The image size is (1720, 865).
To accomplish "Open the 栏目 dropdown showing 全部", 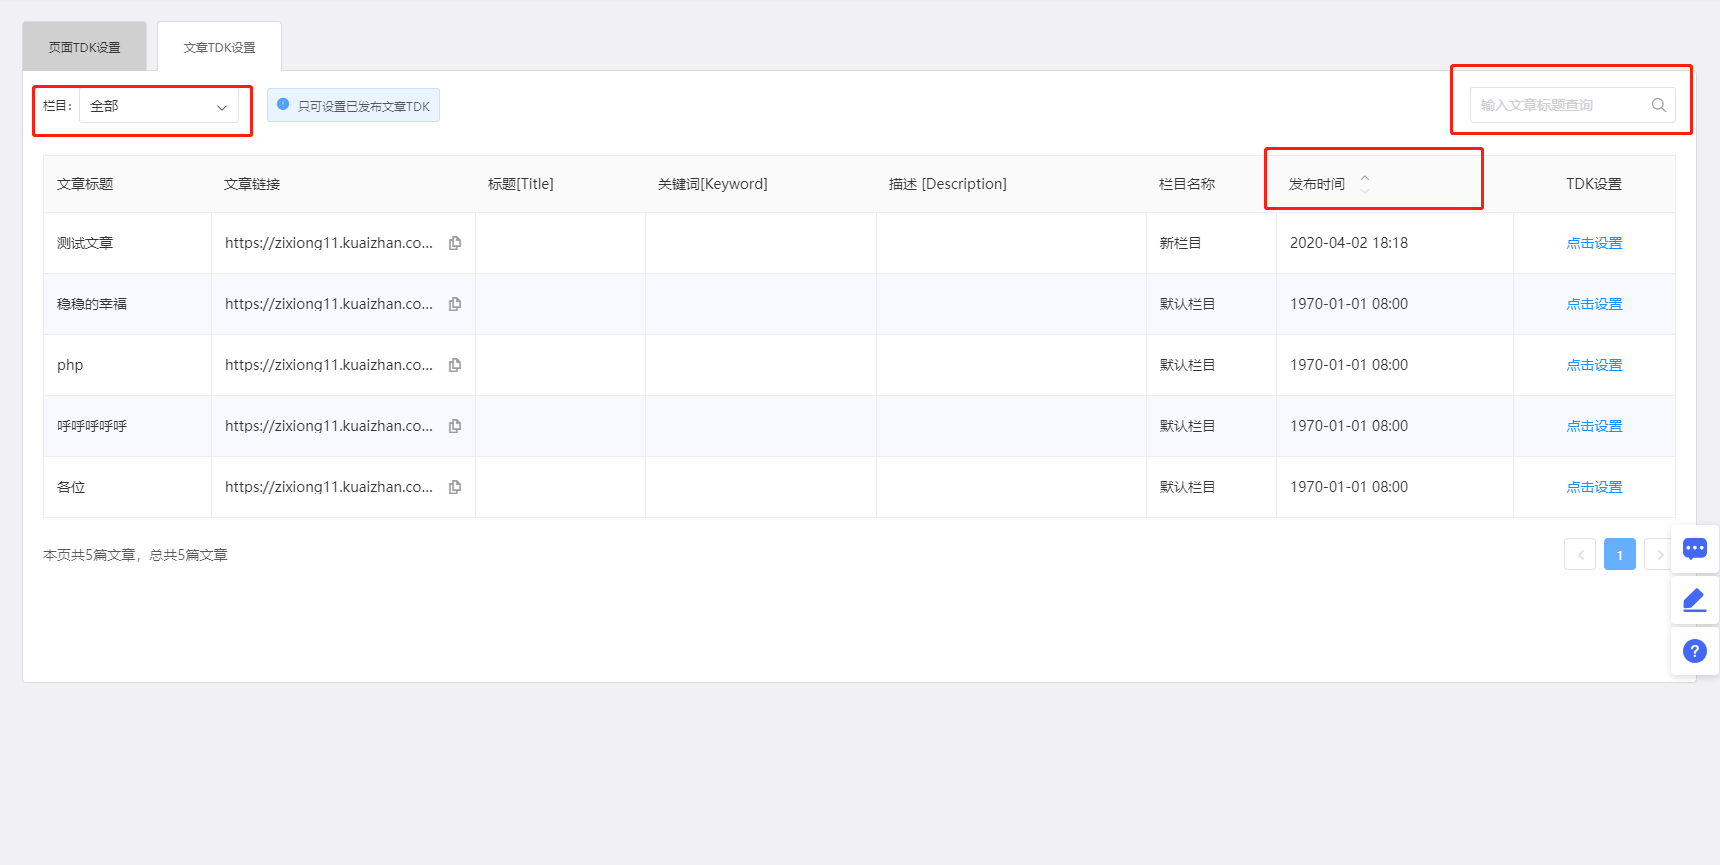I will coord(158,106).
